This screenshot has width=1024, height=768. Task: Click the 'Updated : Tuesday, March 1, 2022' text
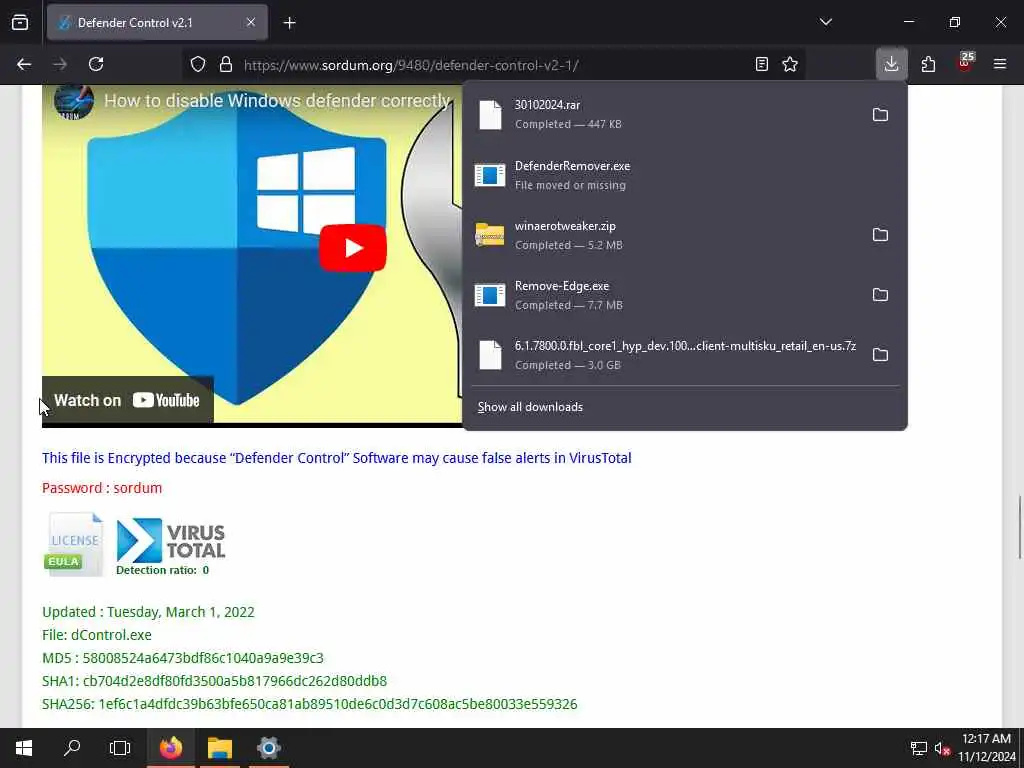[x=148, y=612]
